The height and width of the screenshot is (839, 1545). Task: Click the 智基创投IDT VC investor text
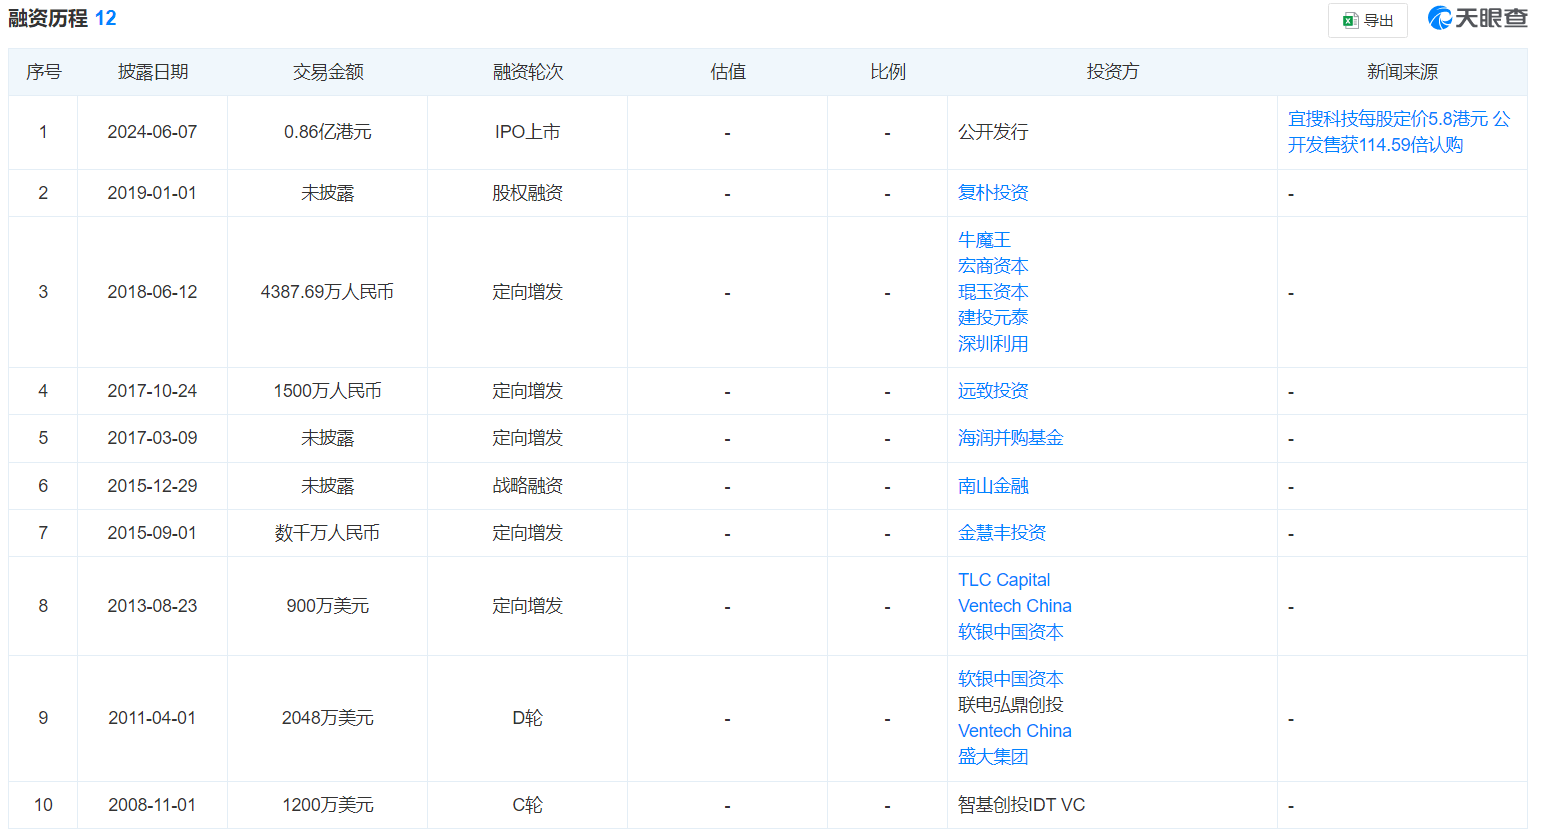1021,805
